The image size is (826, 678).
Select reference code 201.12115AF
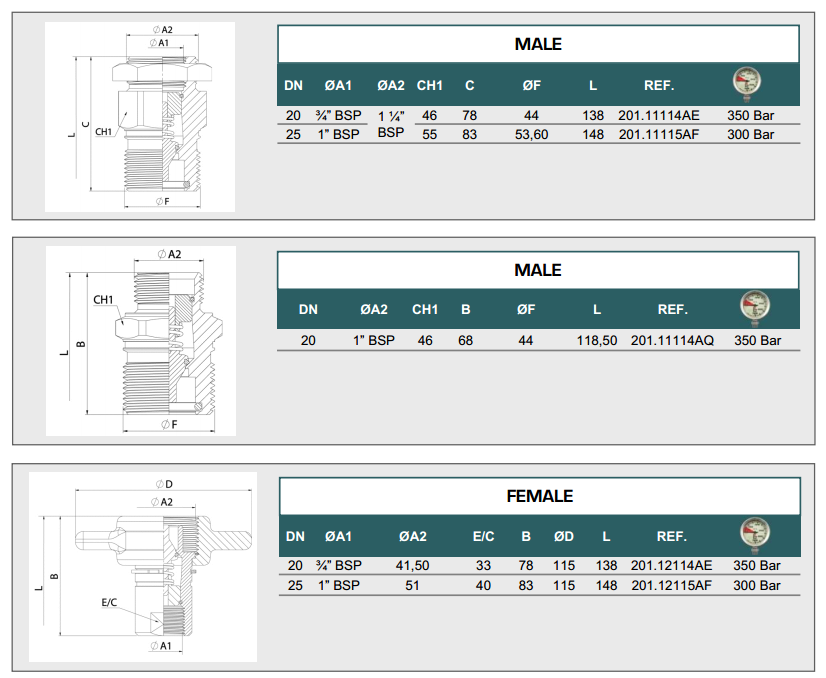671,585
